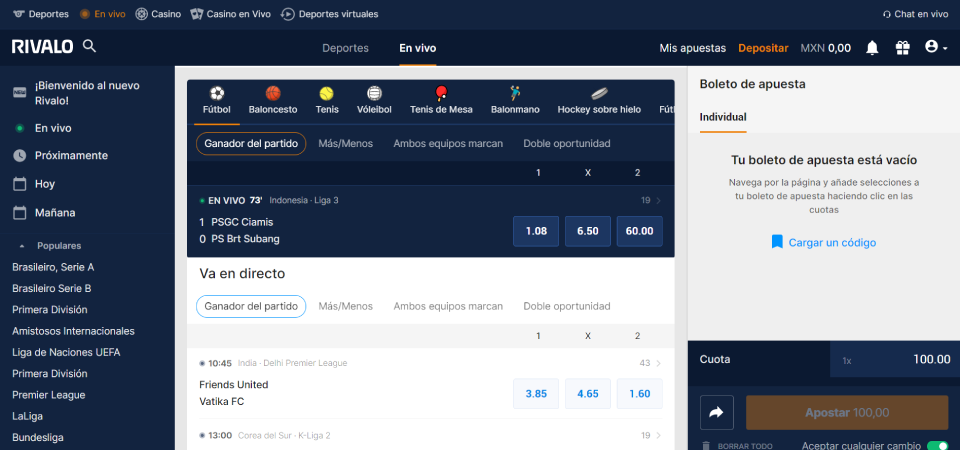This screenshot has height=450, width=960.
Task: Open En vivo in the top bar
Action: click(x=102, y=14)
